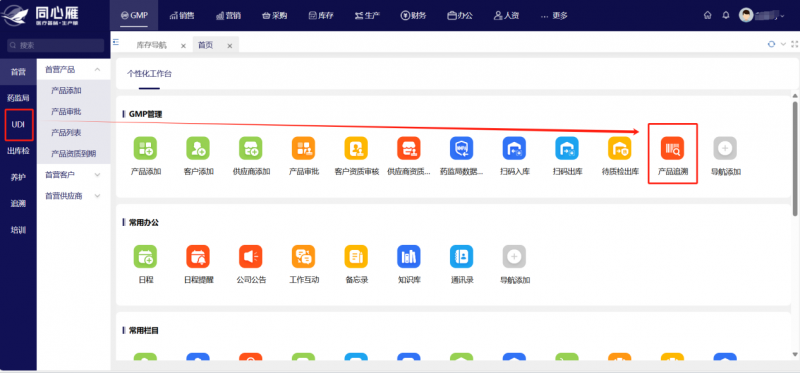Select the 办公 top navigation item
Screen dimensions: 800x373
(x=460, y=16)
